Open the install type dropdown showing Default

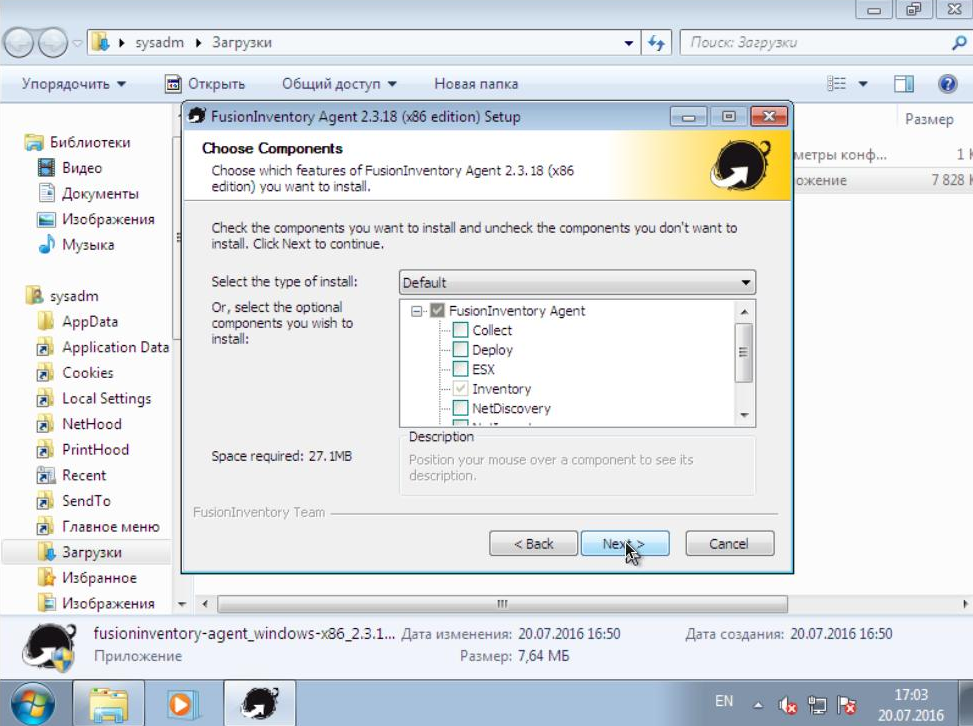click(577, 283)
